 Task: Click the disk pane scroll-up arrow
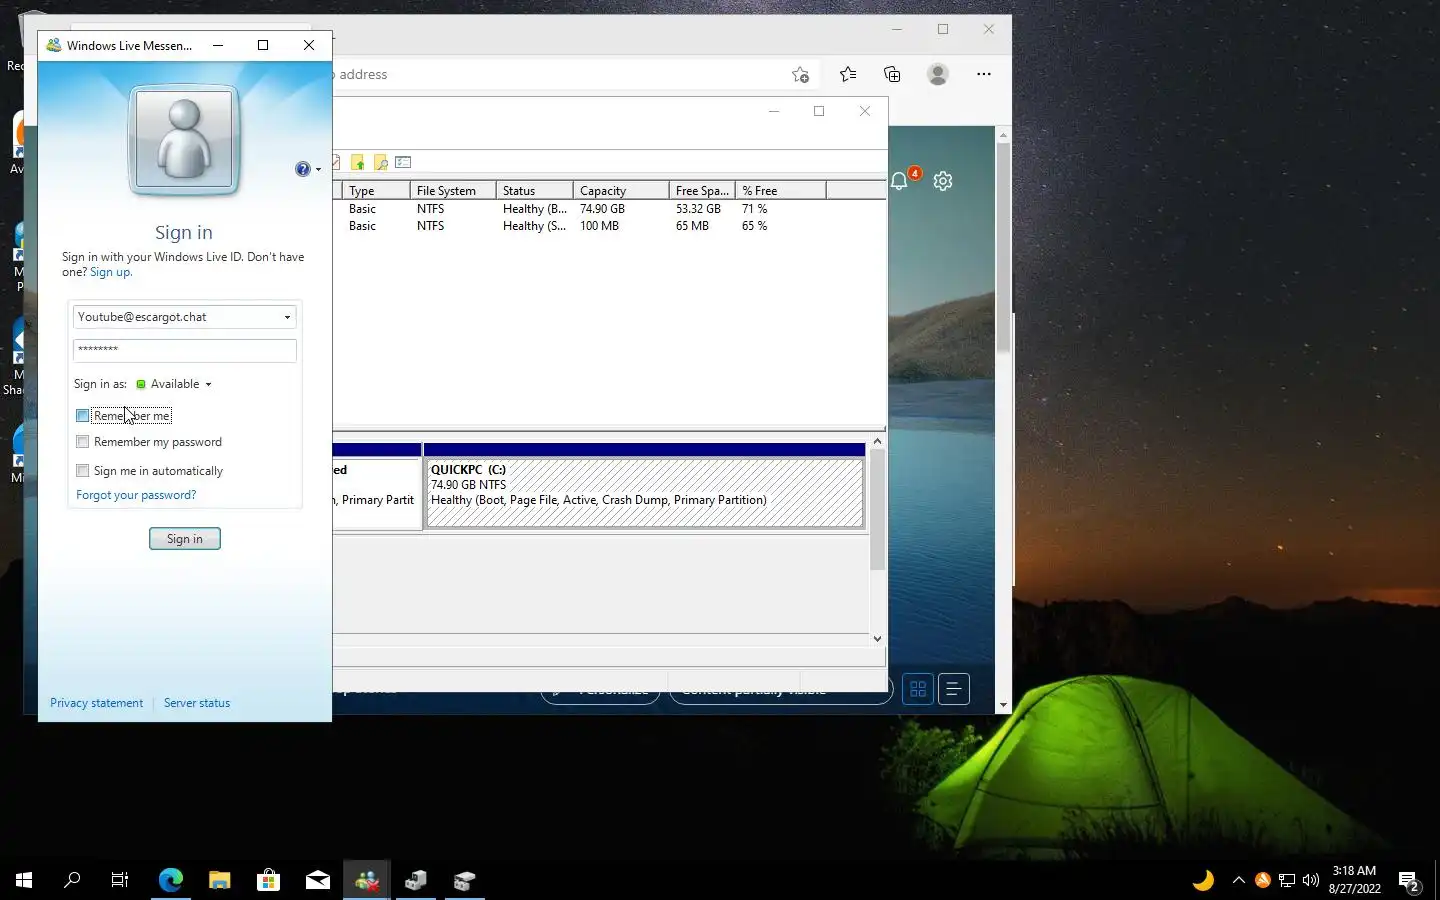tap(877, 441)
